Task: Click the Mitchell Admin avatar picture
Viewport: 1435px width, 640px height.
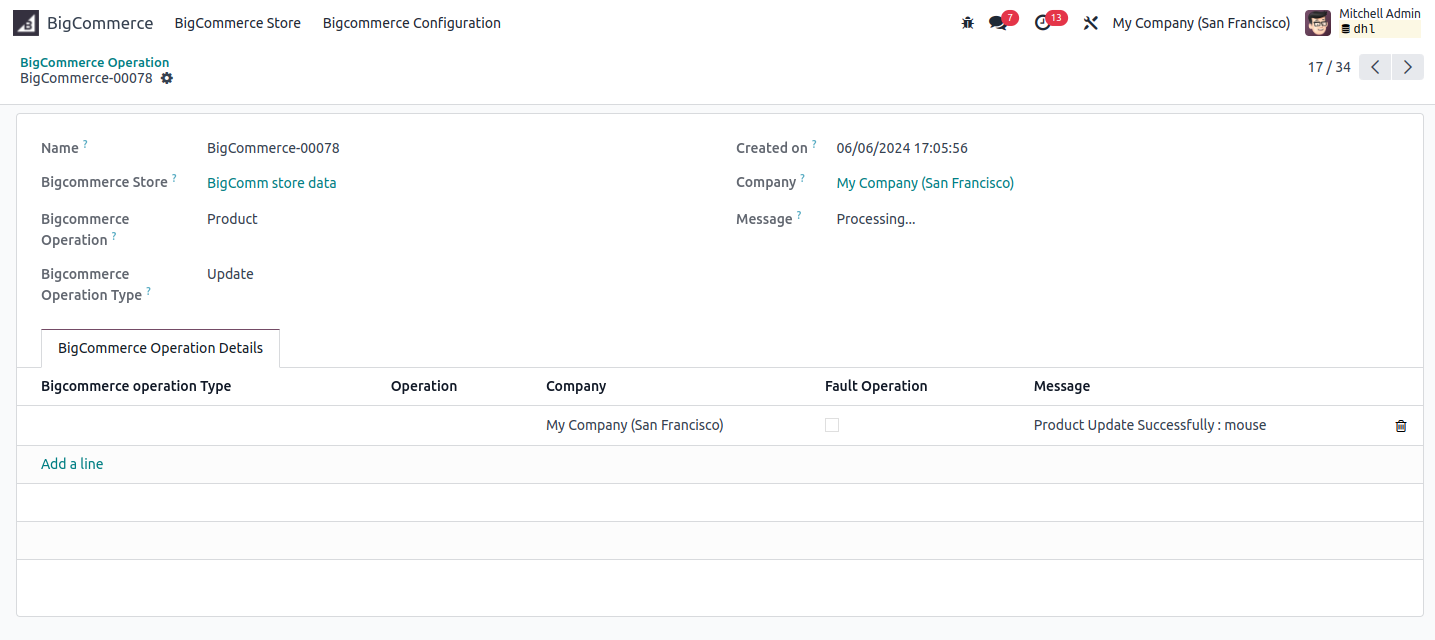Action: pyautogui.click(x=1318, y=23)
